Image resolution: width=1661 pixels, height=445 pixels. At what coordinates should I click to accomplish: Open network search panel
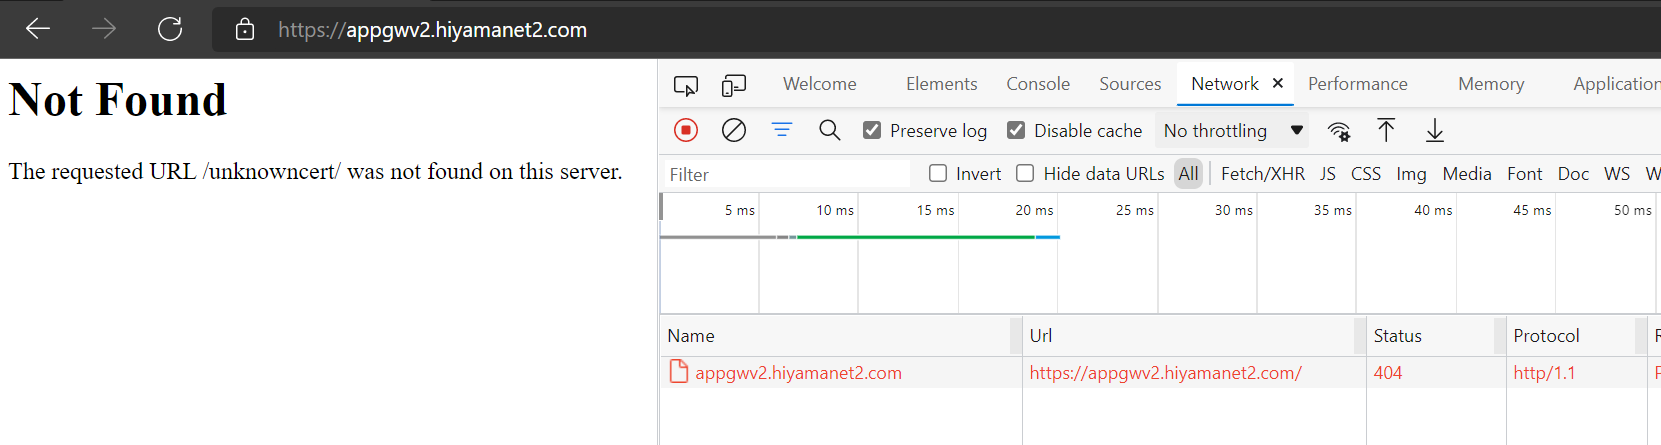pyautogui.click(x=830, y=130)
